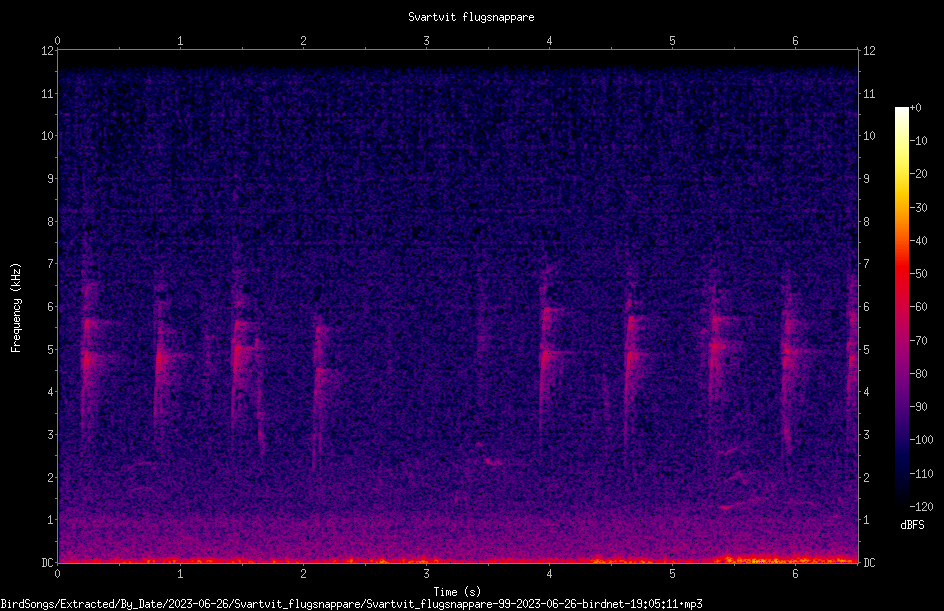944x611 pixels.
Task: Click the '-20' color scale value
Action: [918, 174]
